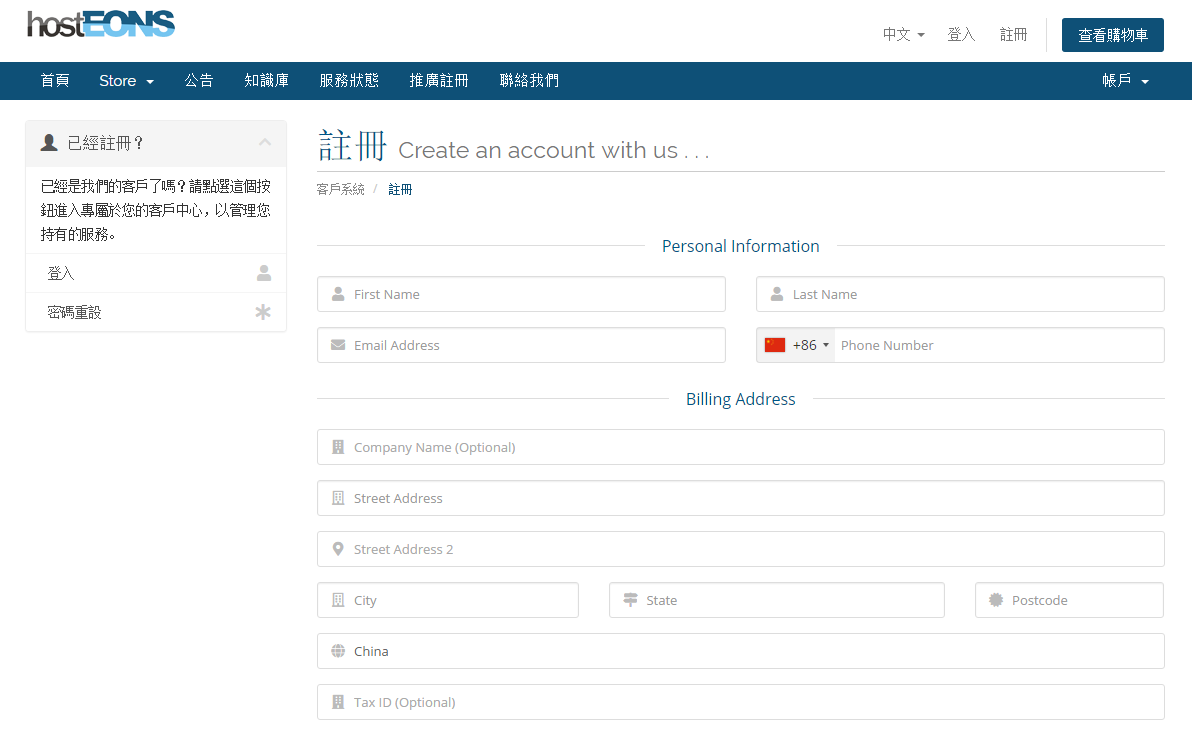Focus the Postcode input field
Viewport: 1192px width, 738px height.
pos(1070,600)
